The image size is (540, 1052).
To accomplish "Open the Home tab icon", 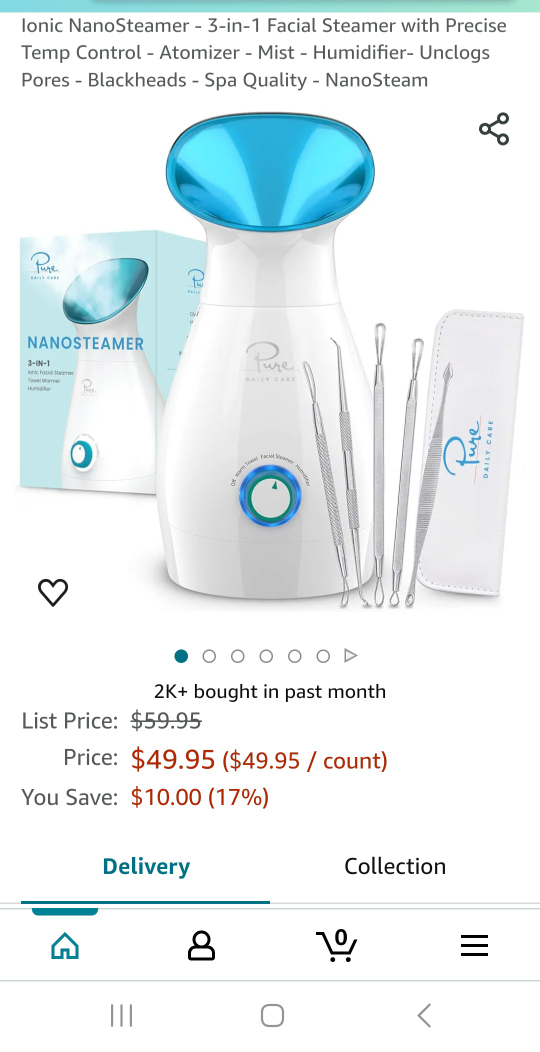I will pyautogui.click(x=65, y=946).
